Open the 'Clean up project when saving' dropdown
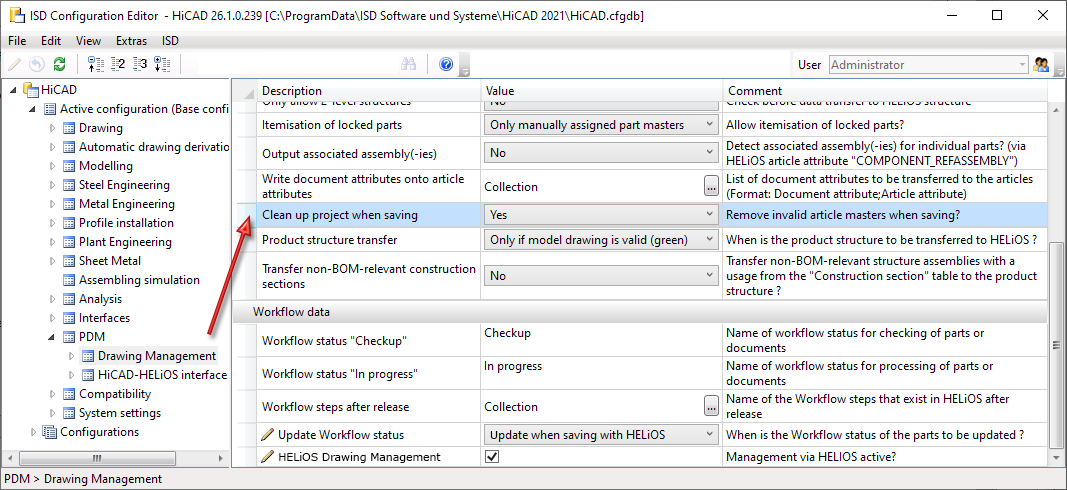 point(710,214)
